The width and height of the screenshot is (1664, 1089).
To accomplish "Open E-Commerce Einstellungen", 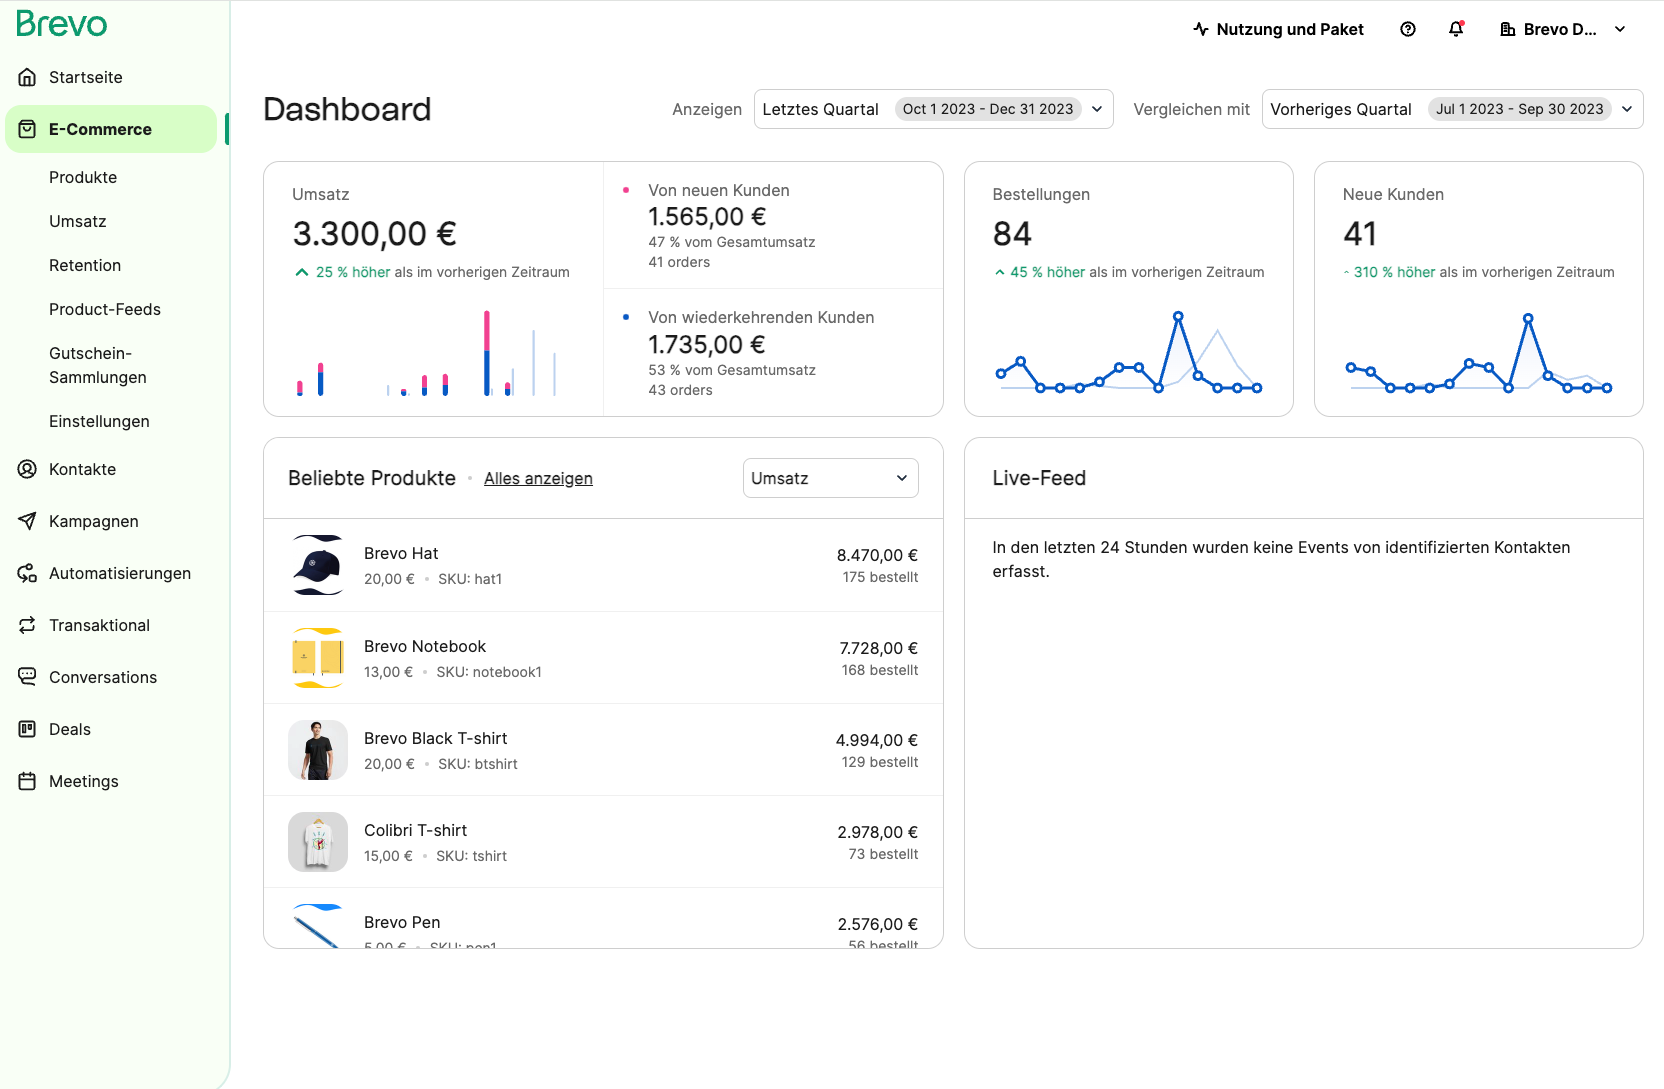I will pos(99,421).
